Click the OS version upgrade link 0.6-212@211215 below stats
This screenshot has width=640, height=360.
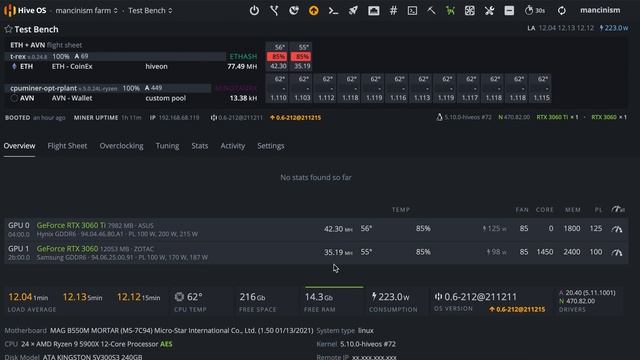(x=517, y=309)
